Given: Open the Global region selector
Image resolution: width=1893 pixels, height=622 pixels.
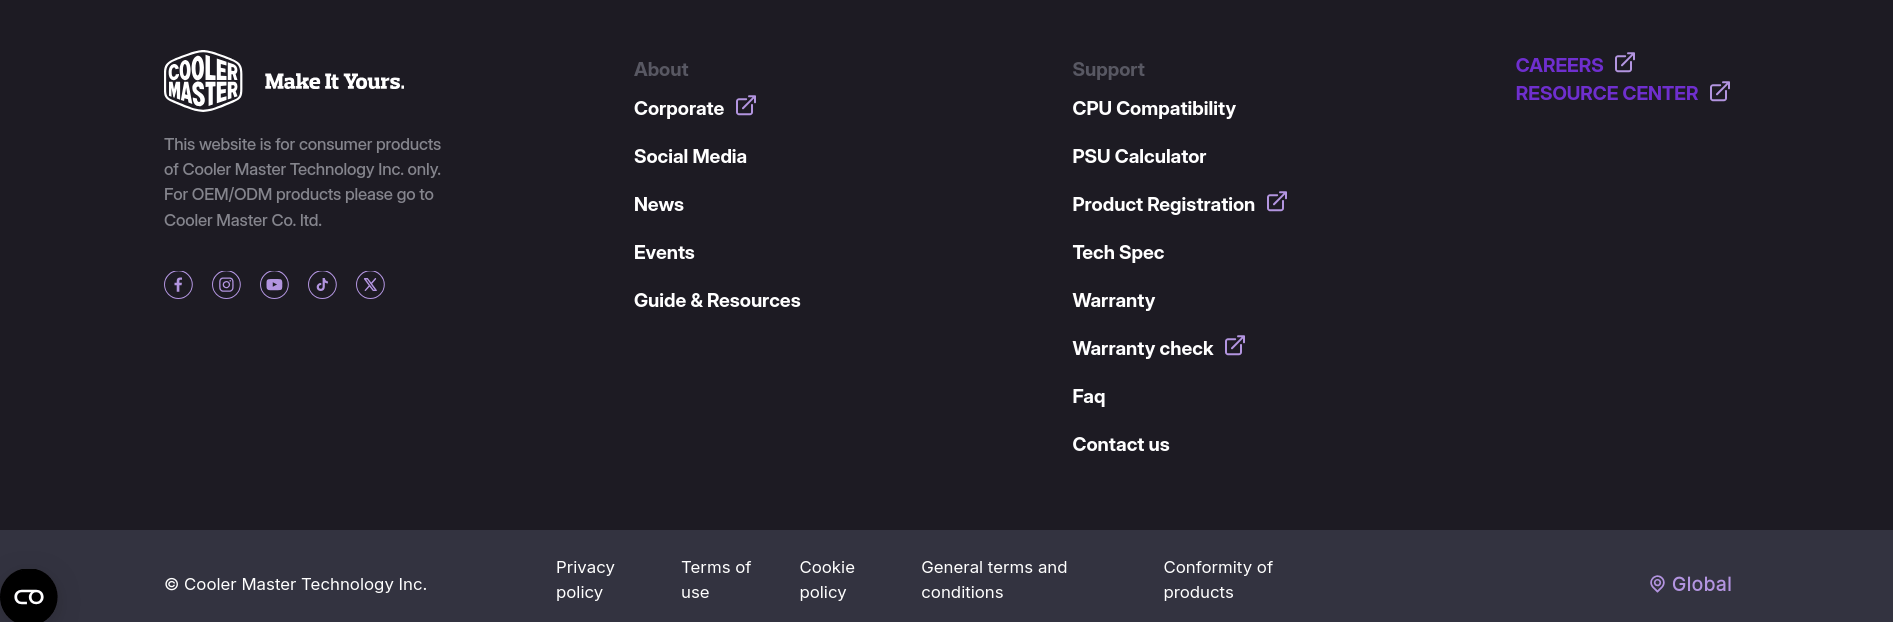Looking at the screenshot, I should 1690,584.
